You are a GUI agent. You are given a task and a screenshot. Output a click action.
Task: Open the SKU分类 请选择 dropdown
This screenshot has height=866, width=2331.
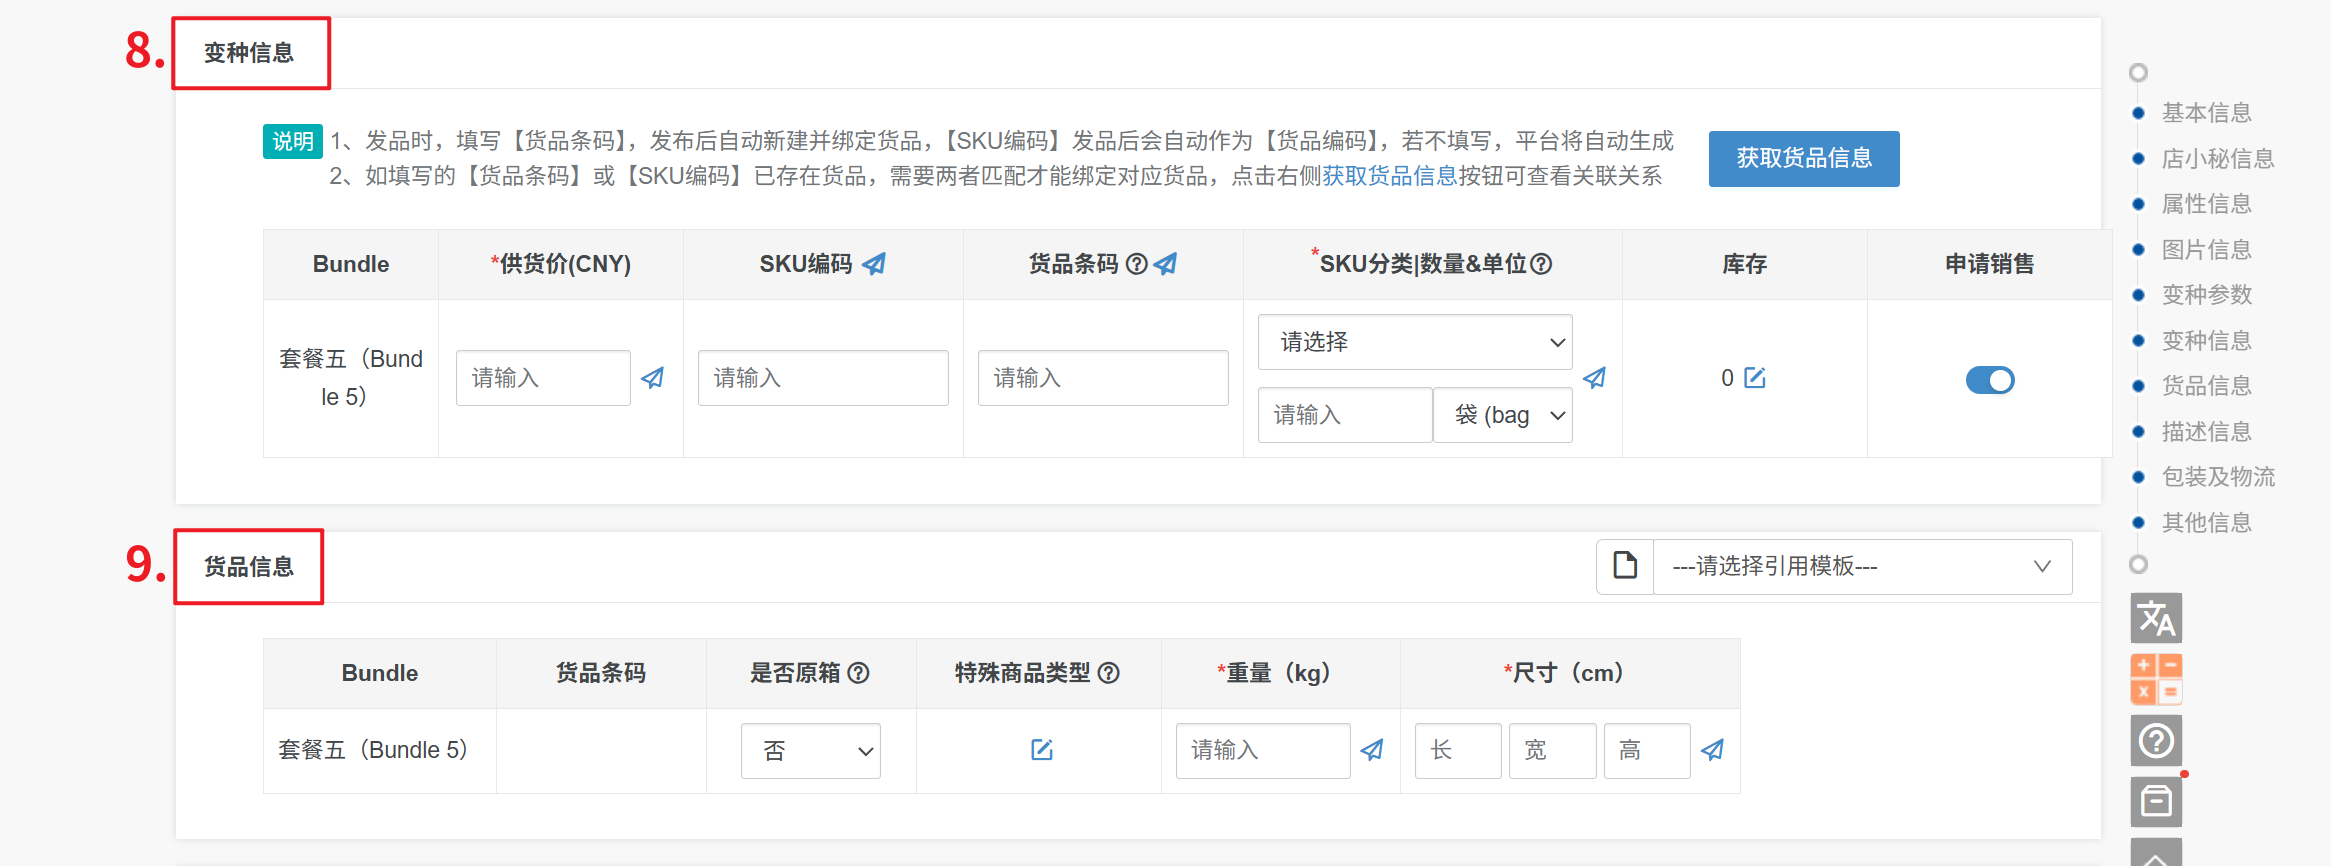[1414, 342]
